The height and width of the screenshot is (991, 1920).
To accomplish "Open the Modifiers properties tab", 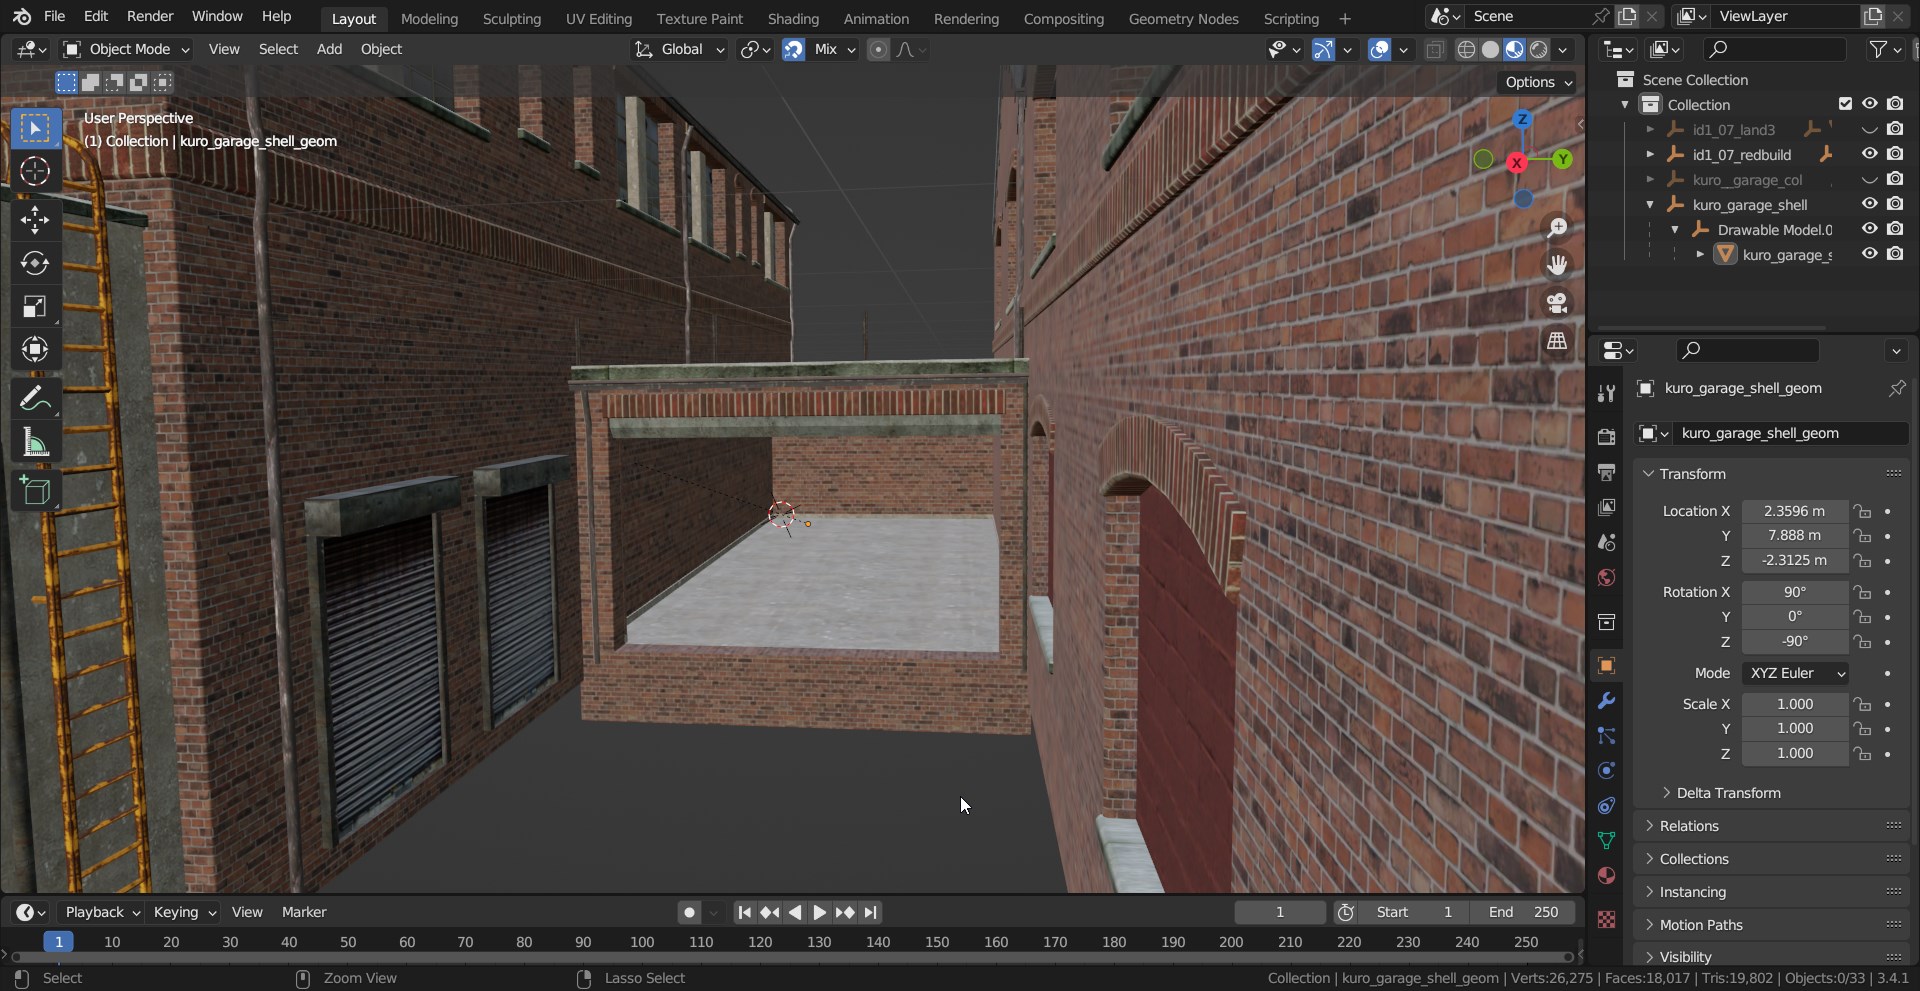I will (1606, 701).
